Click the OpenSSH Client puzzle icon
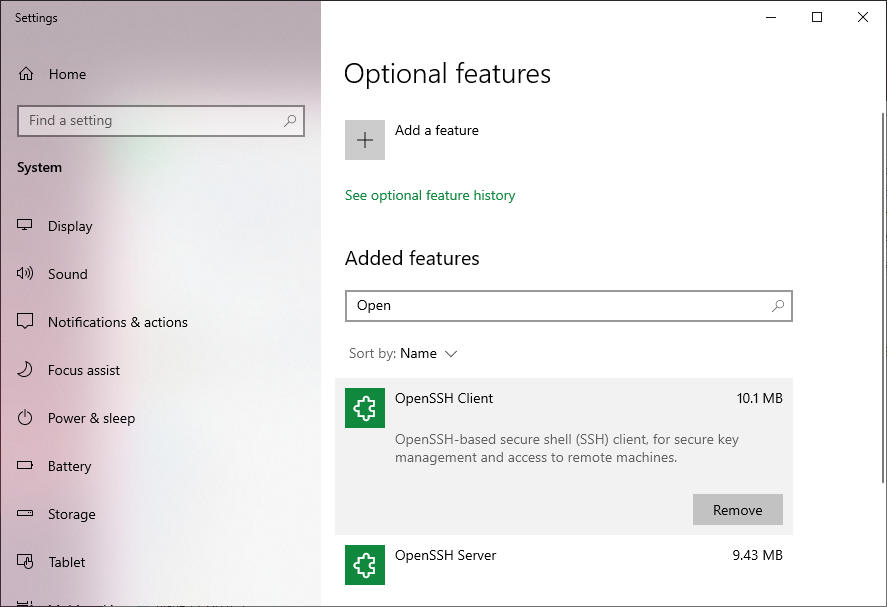This screenshot has height=607, width=887. (x=365, y=408)
